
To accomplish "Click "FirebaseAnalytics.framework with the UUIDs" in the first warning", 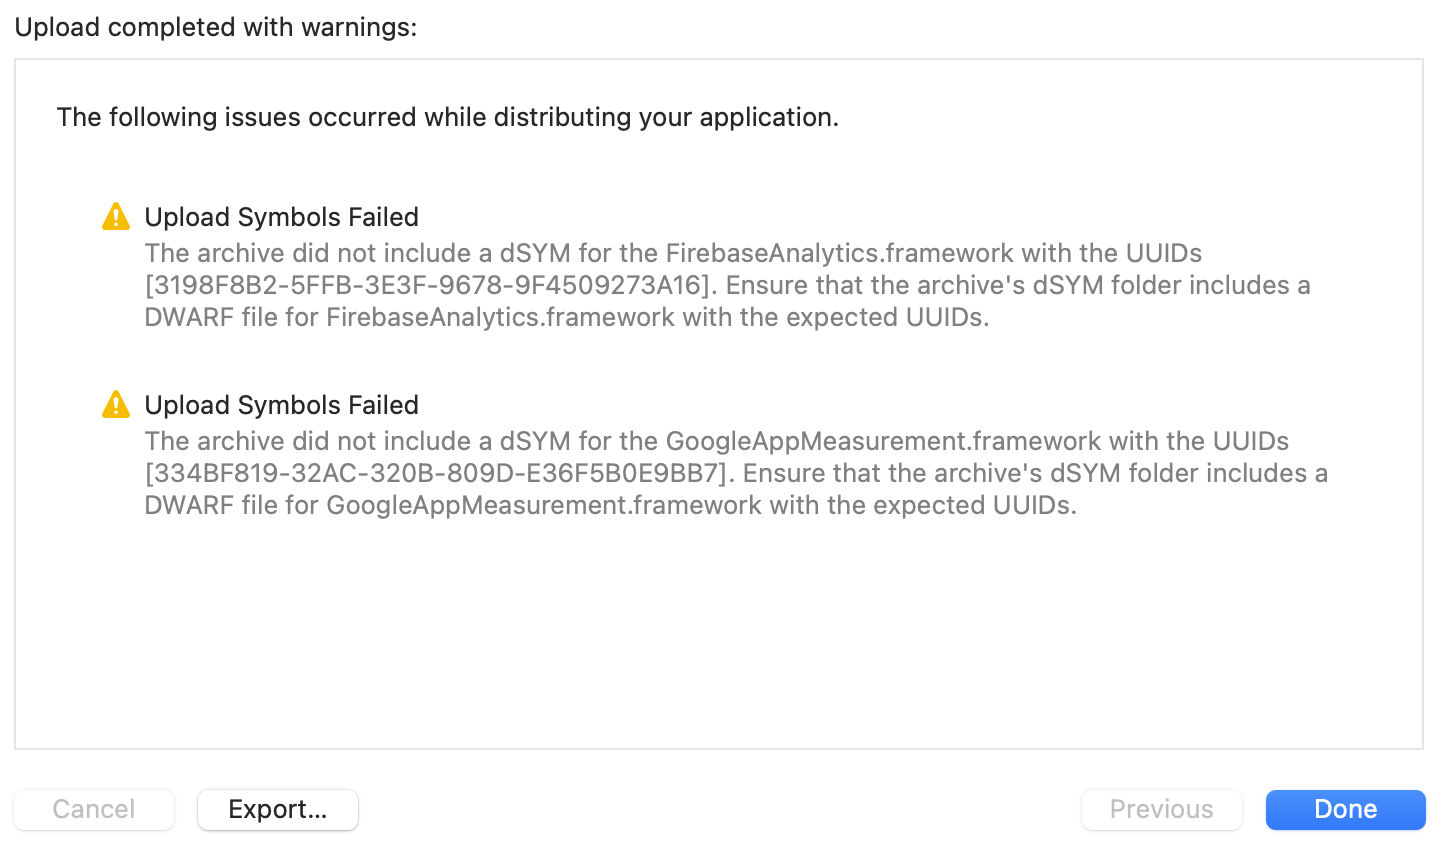I will click(933, 253).
